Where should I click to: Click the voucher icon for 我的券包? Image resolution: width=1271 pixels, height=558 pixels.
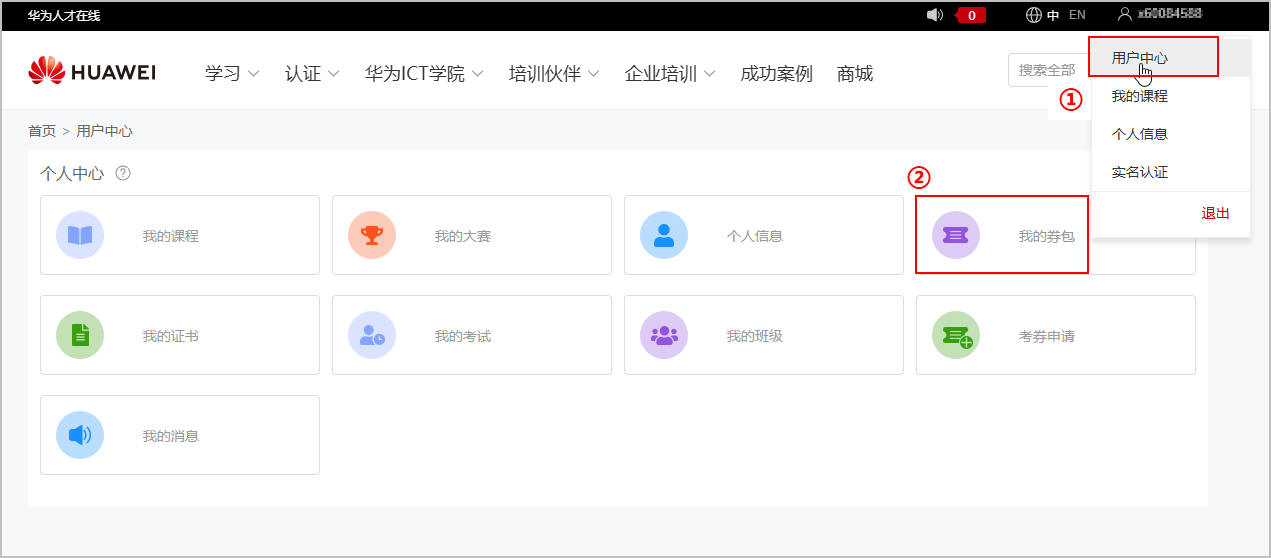(x=956, y=235)
